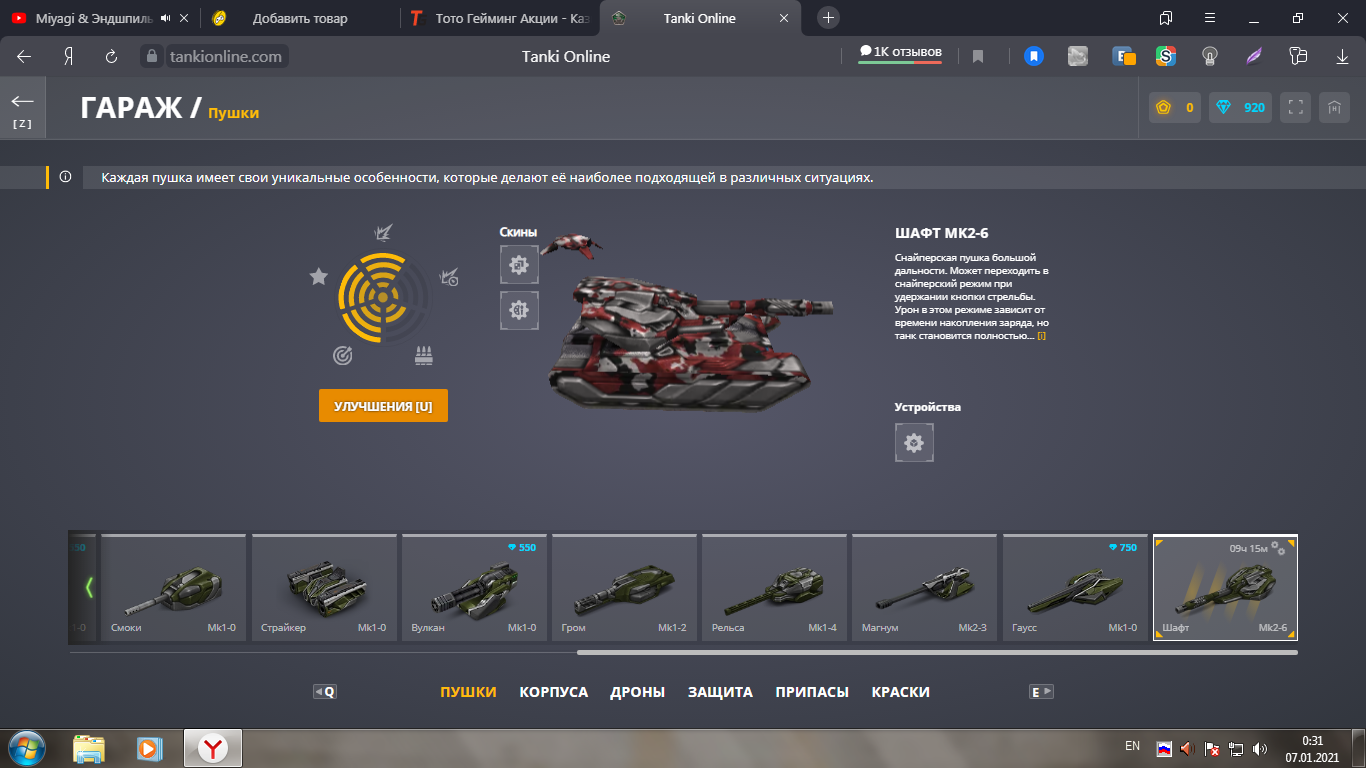The width and height of the screenshot is (1366, 768).
Task: Select the Смоки turret card
Action: 174,588
